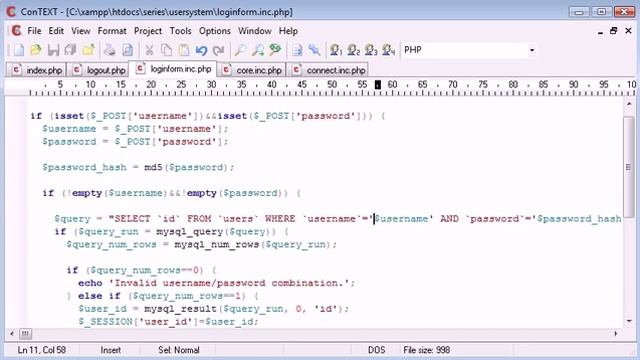The height and width of the screenshot is (360, 640).
Task: Save the current file via floppy icon
Action: pyautogui.click(x=53, y=50)
